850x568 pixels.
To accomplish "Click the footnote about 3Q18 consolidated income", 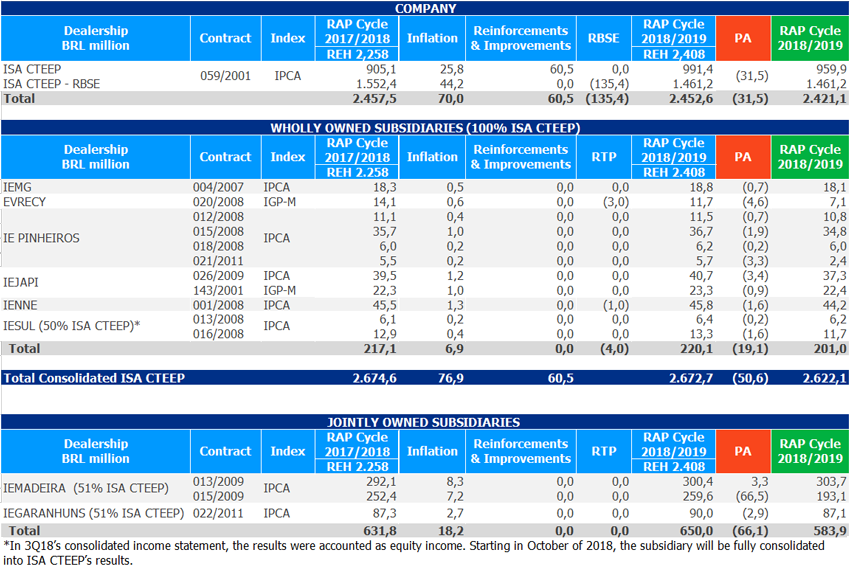I will click(x=414, y=553).
